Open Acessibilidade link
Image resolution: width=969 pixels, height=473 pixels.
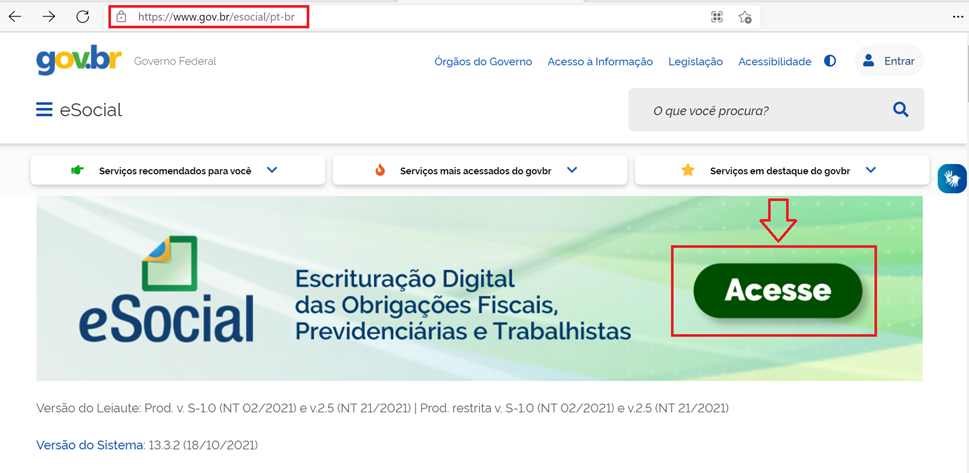click(774, 61)
